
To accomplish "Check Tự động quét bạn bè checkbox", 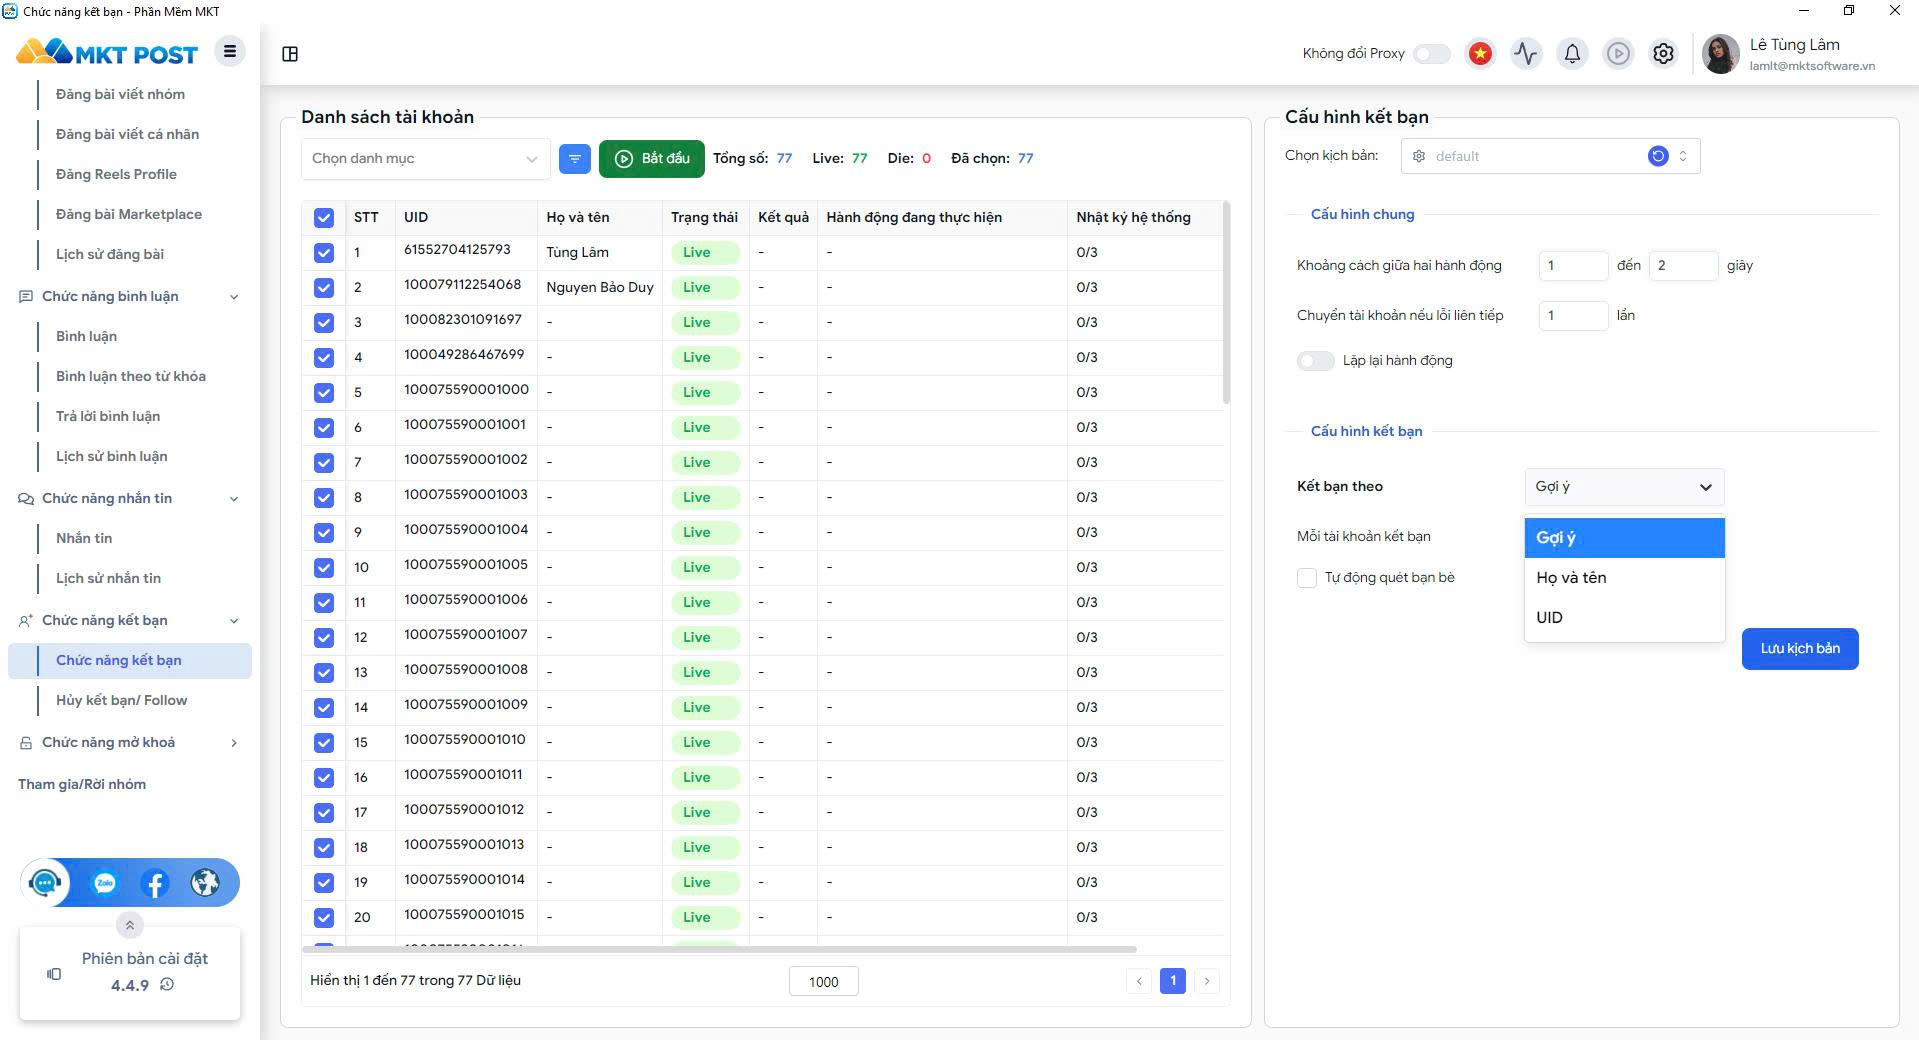I will (1307, 578).
